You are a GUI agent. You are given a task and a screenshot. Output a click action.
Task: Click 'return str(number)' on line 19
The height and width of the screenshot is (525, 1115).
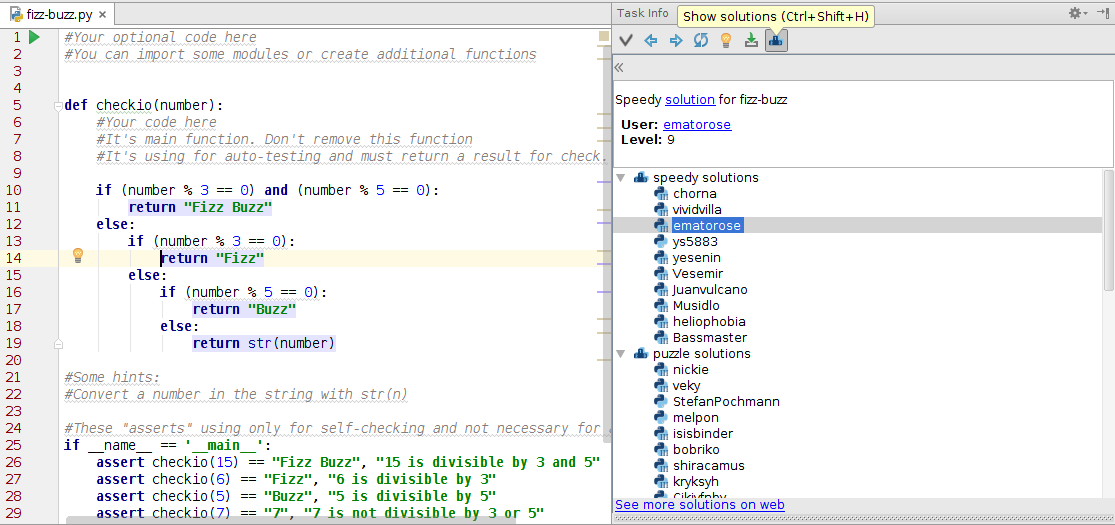click(263, 344)
